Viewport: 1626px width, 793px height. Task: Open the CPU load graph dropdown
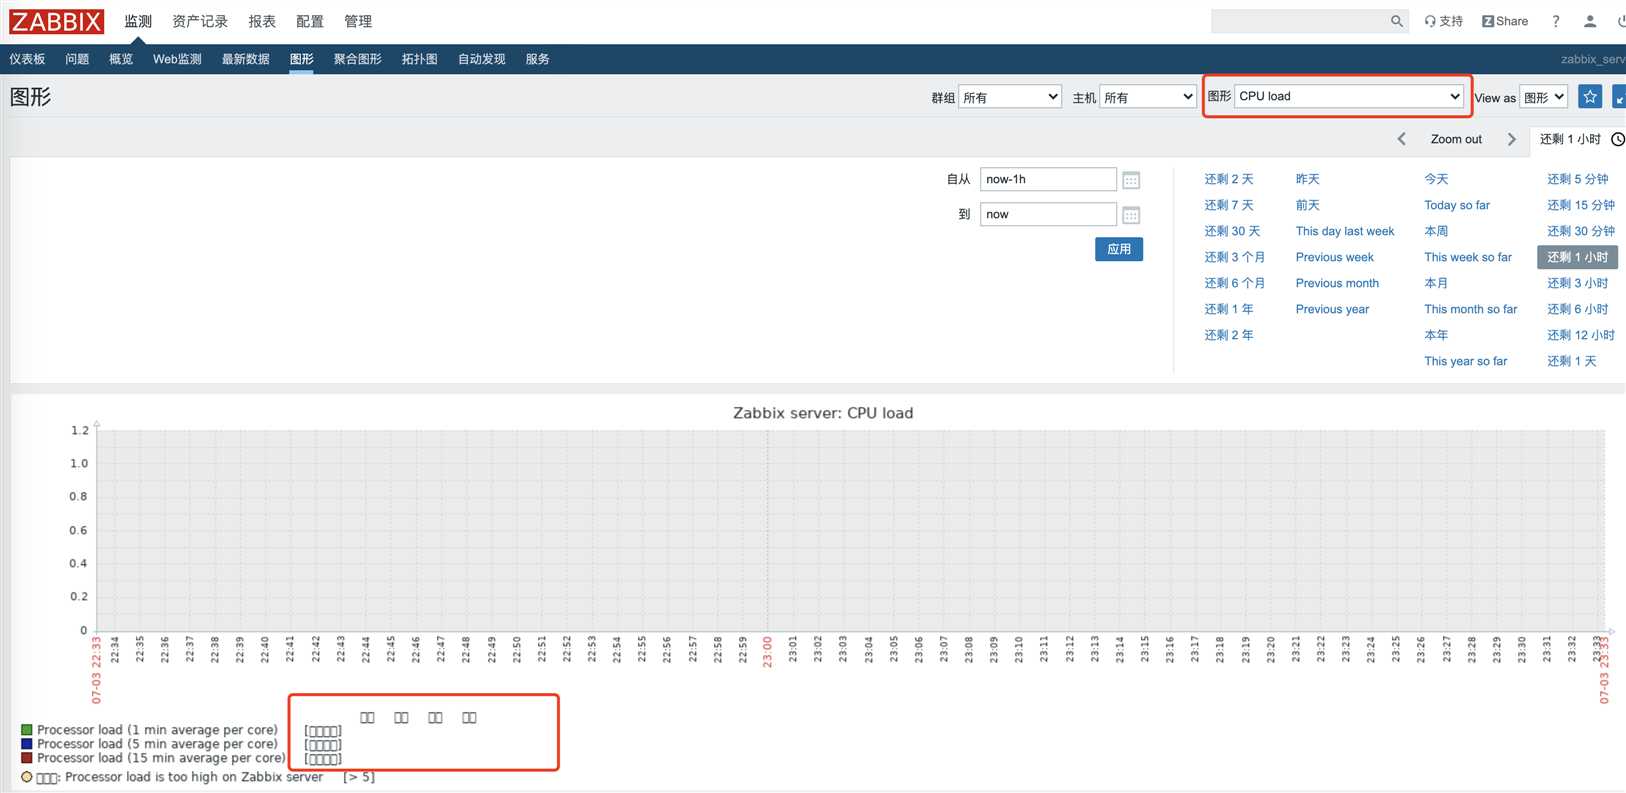1350,96
